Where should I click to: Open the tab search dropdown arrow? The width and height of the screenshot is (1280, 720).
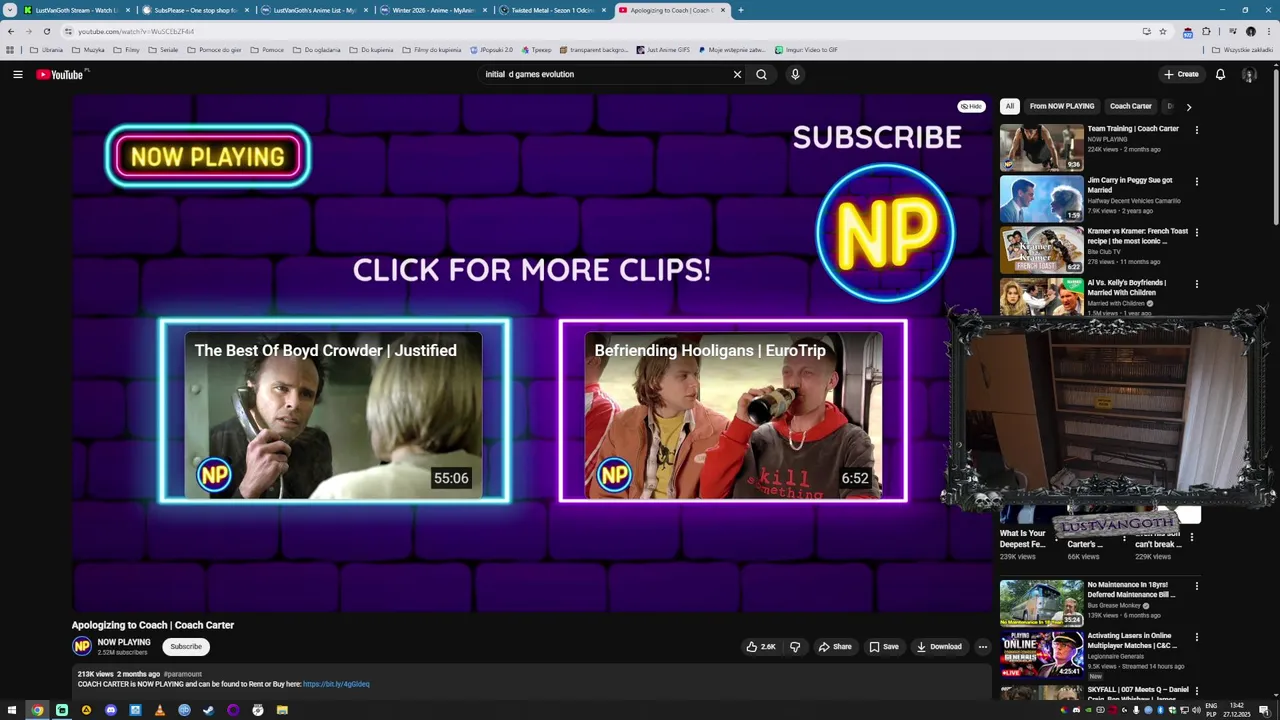click(10, 10)
